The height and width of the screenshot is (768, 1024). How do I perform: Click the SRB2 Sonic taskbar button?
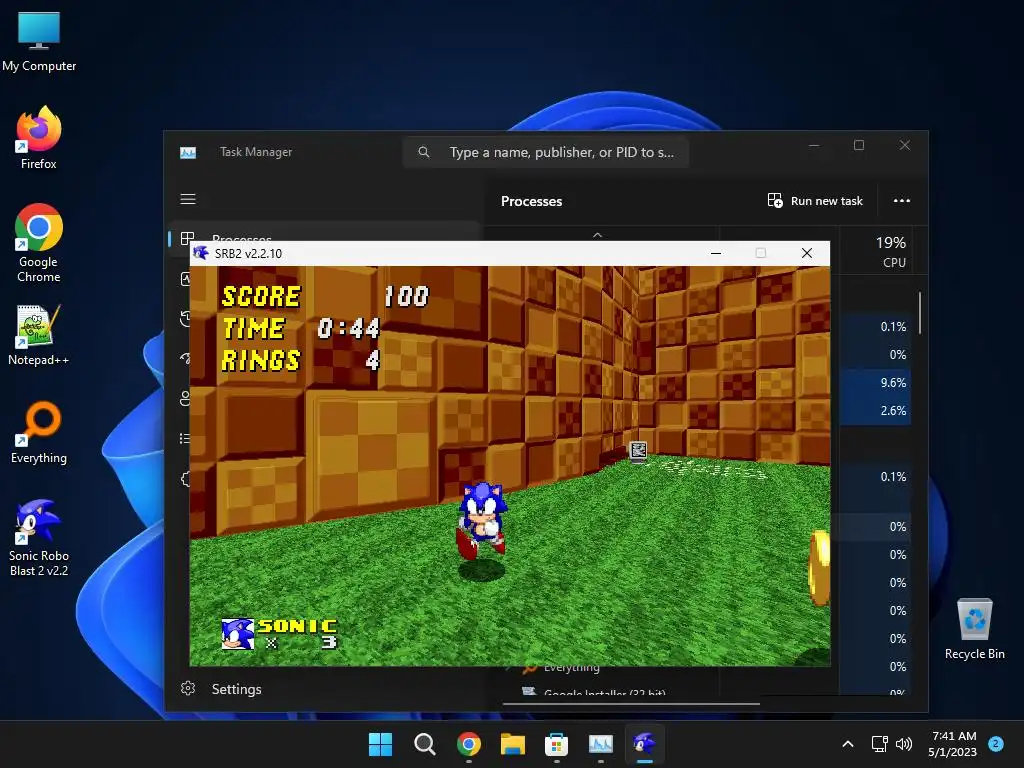click(x=645, y=744)
